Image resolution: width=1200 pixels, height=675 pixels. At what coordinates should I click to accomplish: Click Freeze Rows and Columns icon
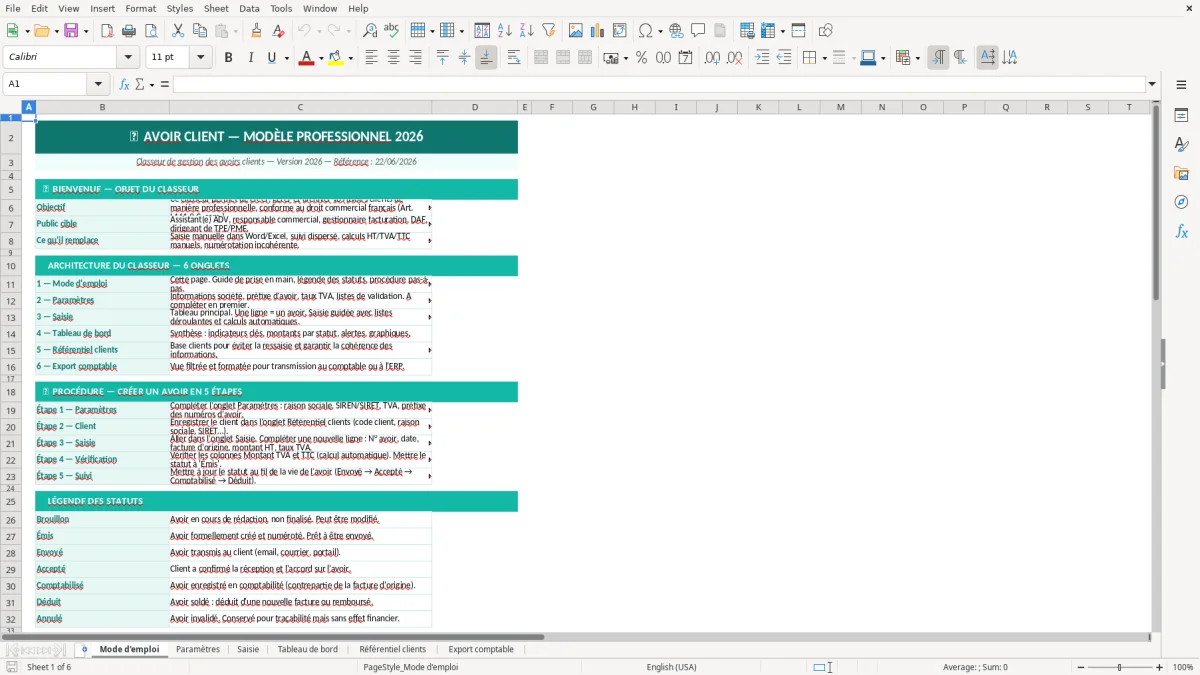click(x=767, y=31)
